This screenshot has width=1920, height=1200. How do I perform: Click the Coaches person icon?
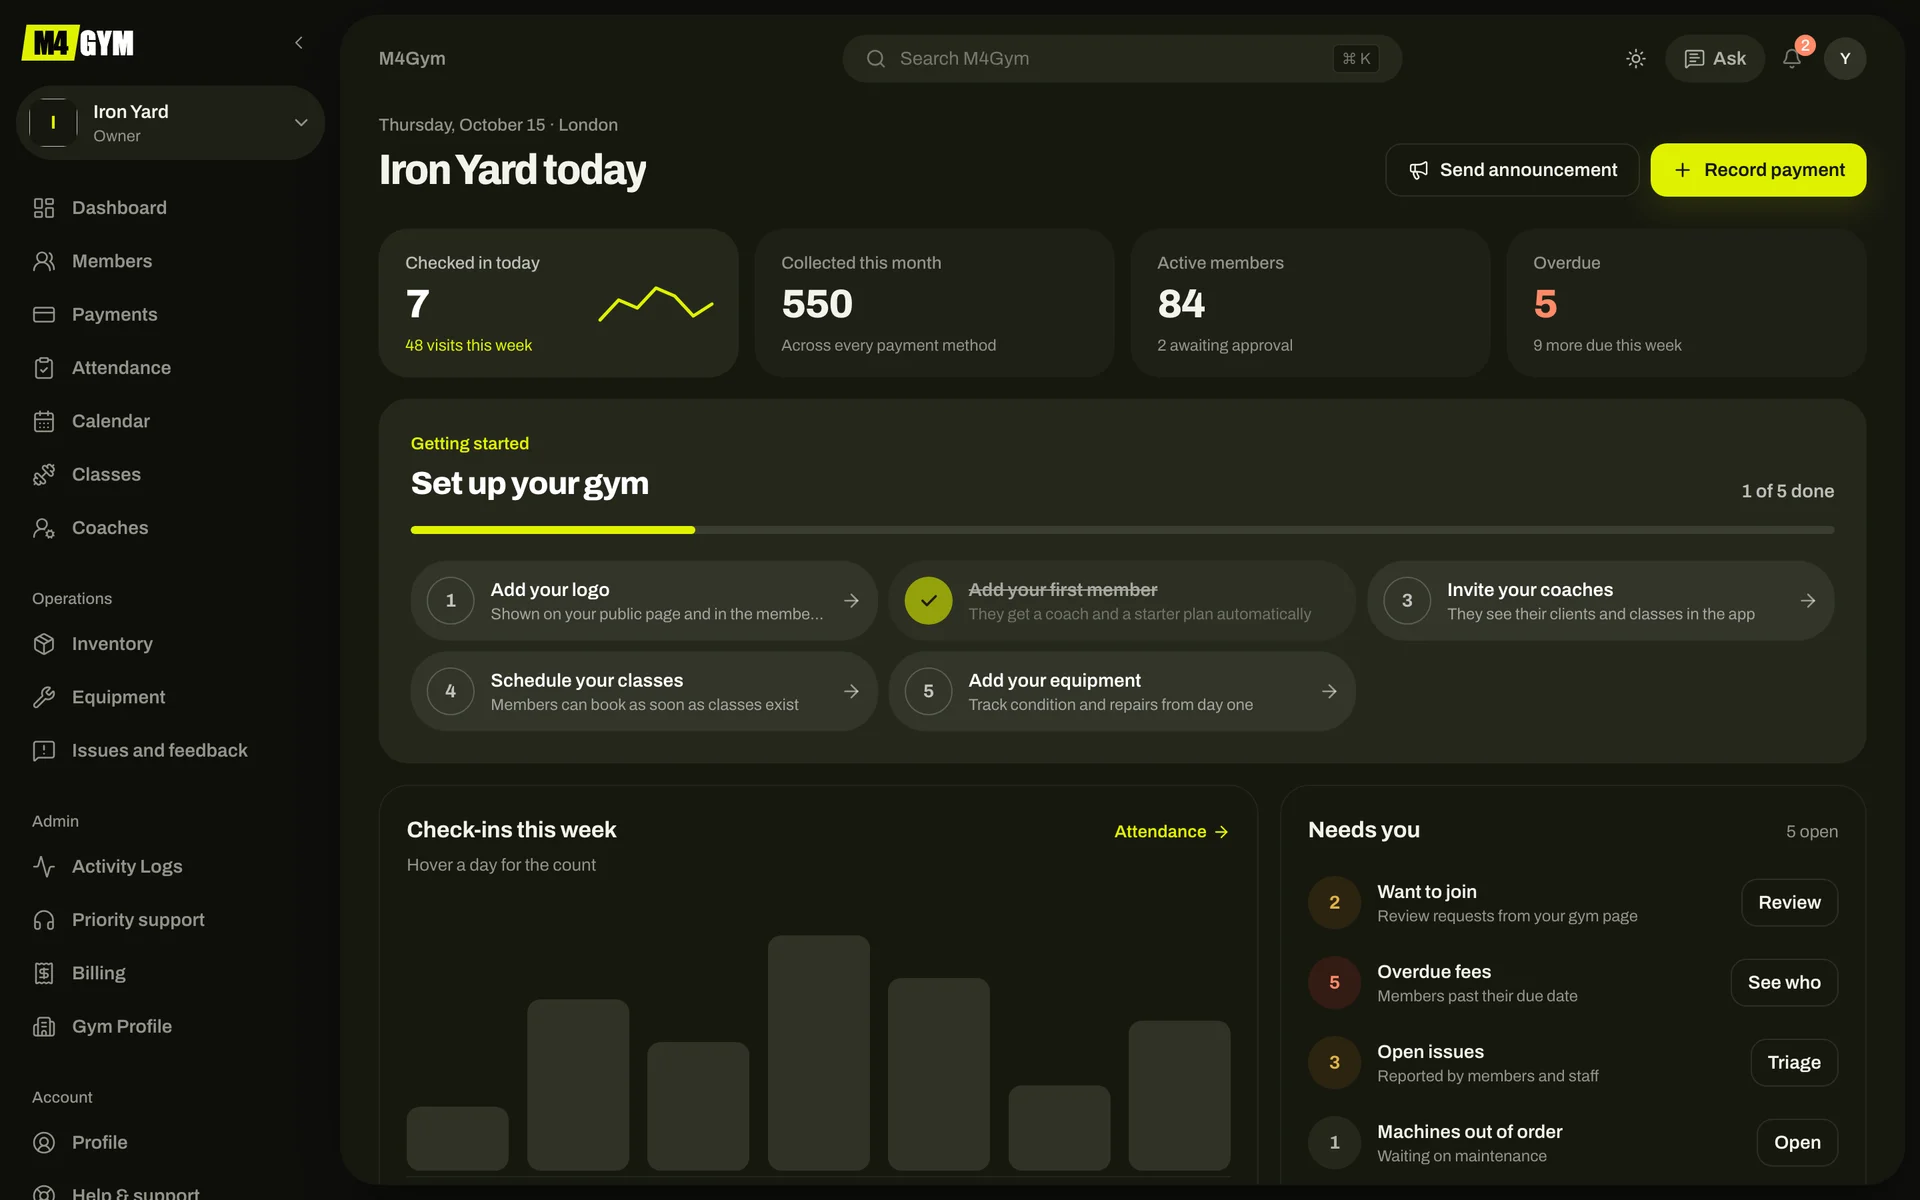tap(44, 528)
